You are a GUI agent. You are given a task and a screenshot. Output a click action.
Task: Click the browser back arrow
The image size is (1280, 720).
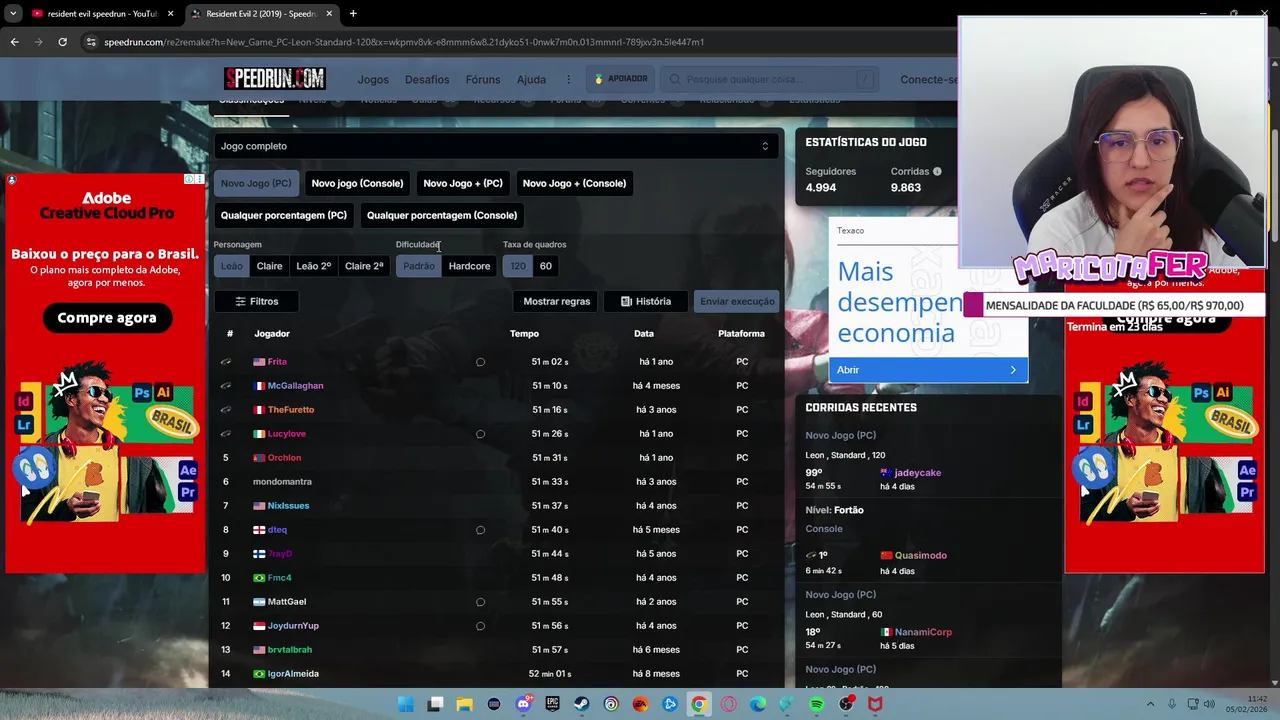pos(14,42)
